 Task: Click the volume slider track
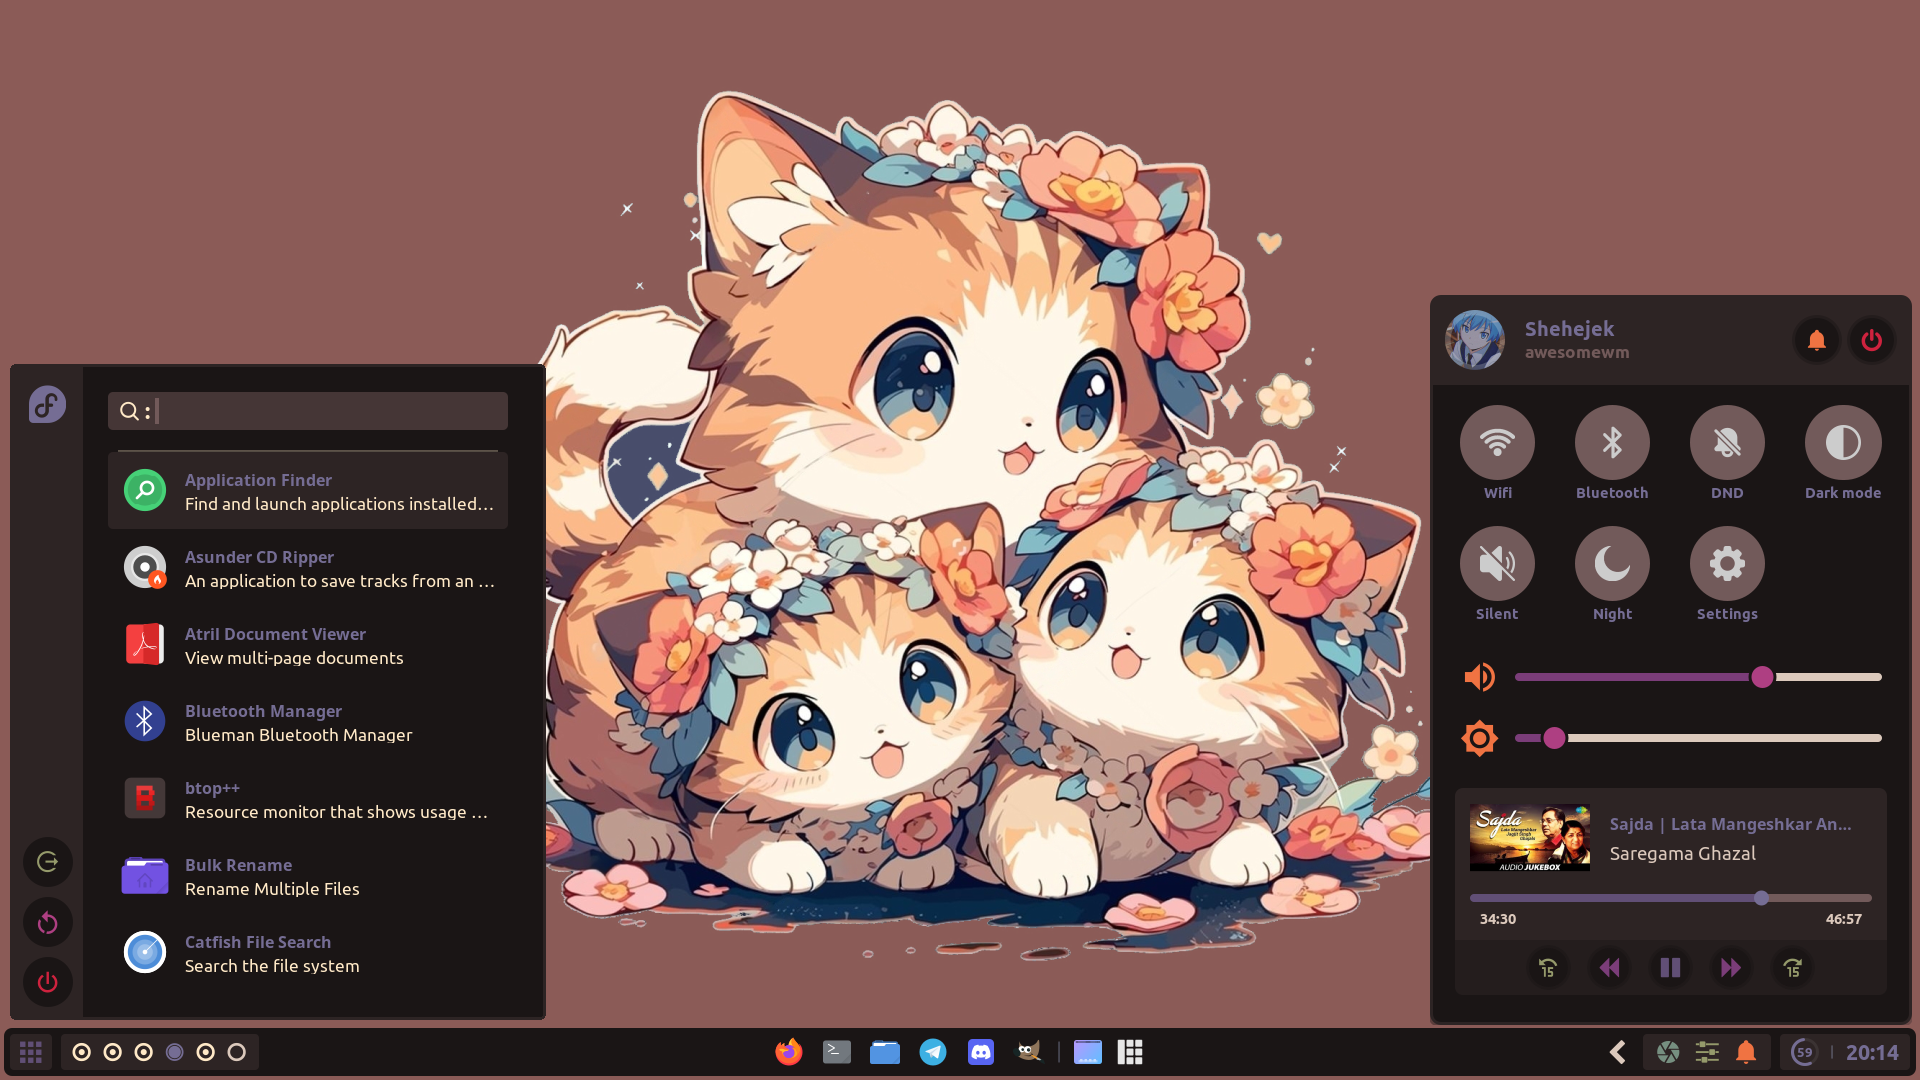[x=1640, y=677]
